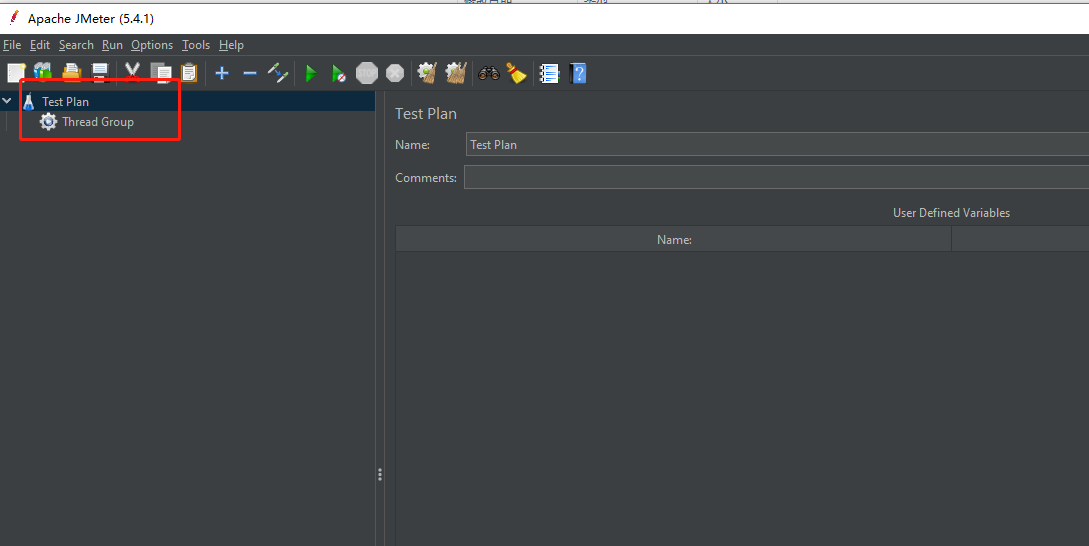
Task: Open the Run menu
Action: 112,44
